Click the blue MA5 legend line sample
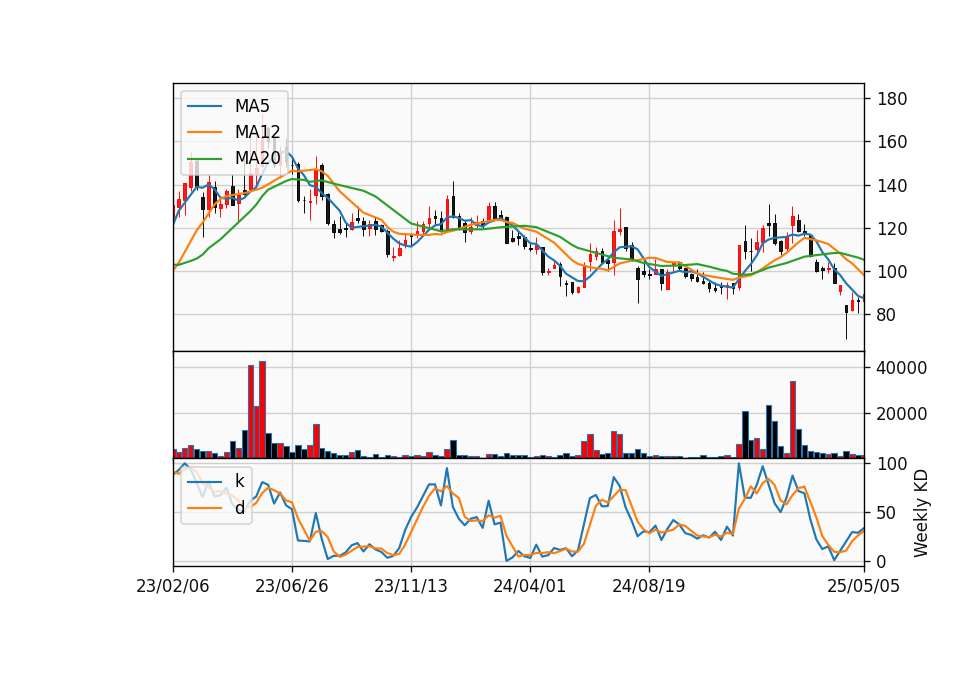 pyautogui.click(x=204, y=106)
